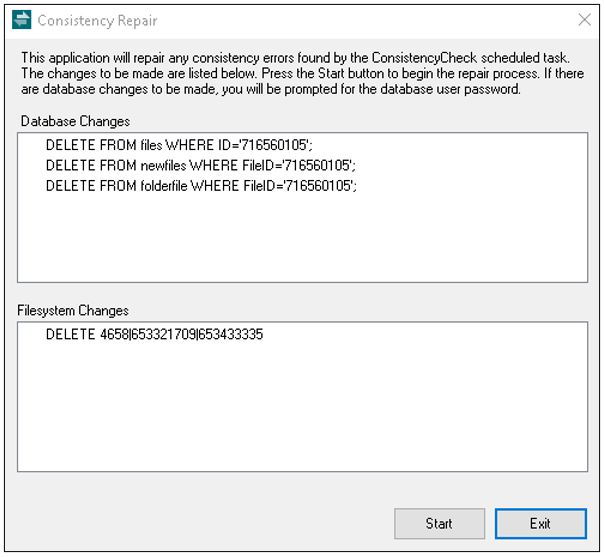Close the Consistency Repair window
This screenshot has width=605, height=557.
(x=585, y=20)
